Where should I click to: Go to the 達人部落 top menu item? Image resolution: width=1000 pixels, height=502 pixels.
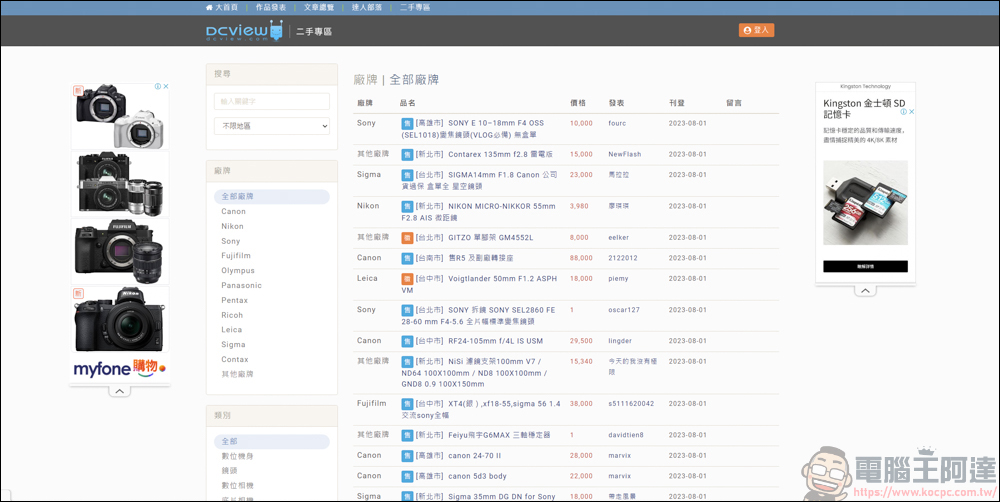click(x=366, y=7)
